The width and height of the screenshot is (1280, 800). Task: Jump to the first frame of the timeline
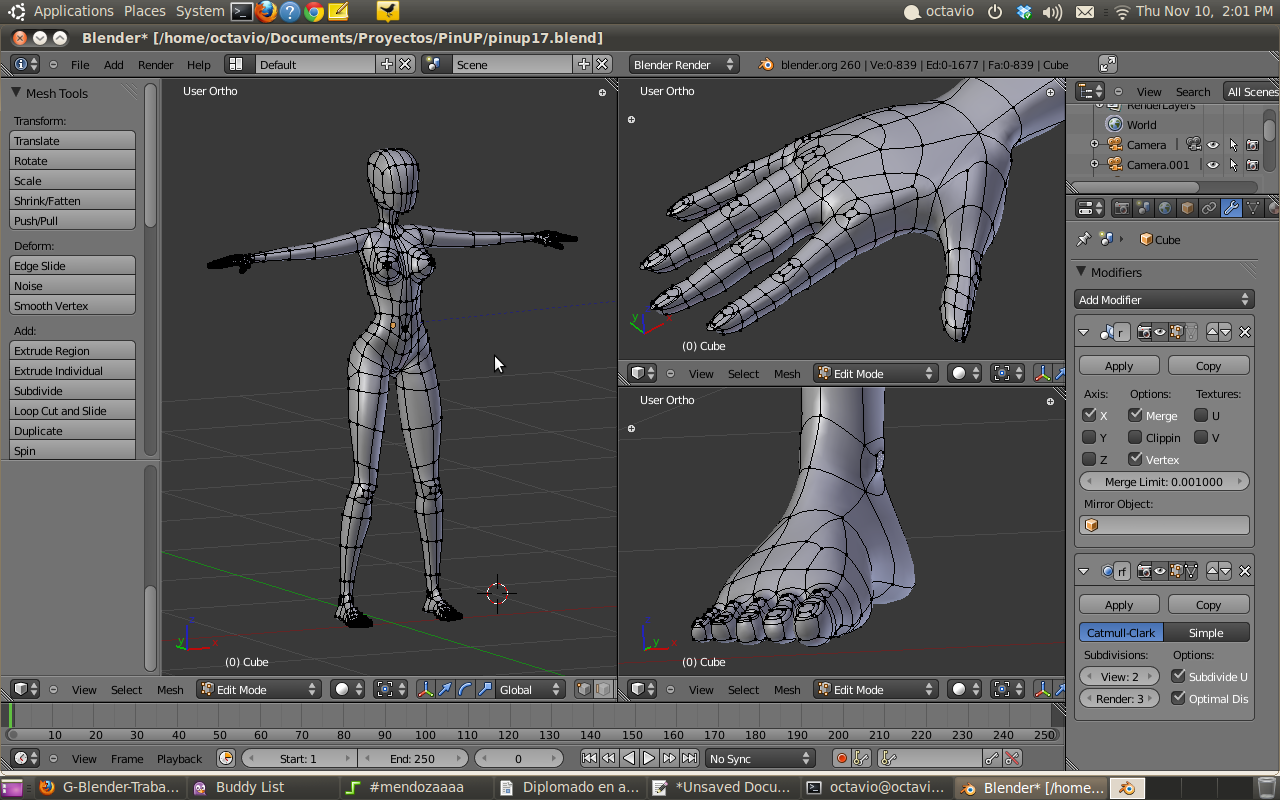tap(589, 759)
